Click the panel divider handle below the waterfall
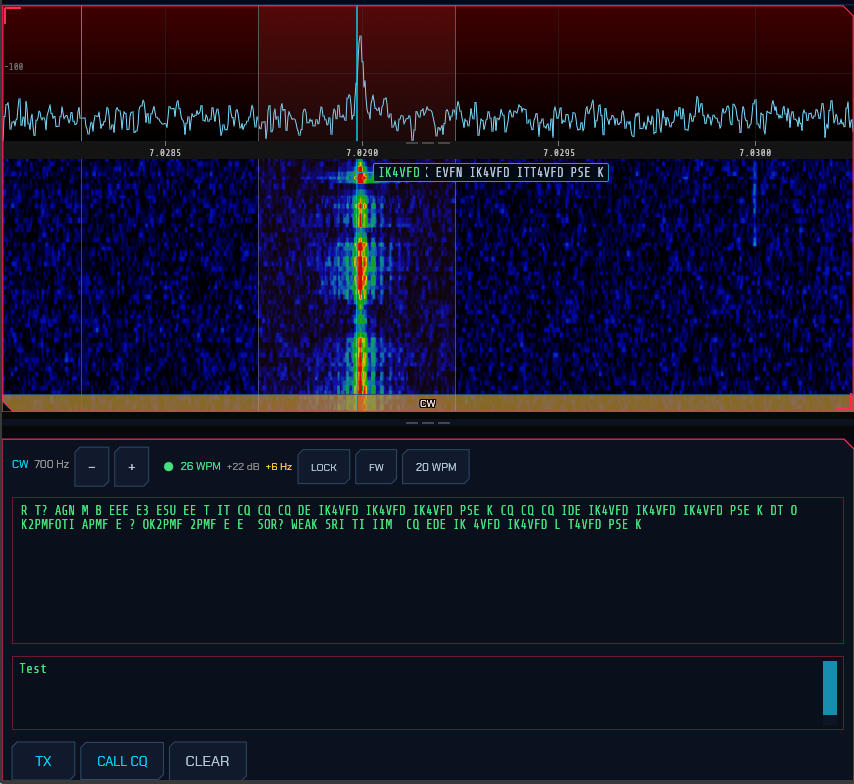Image resolution: width=854 pixels, height=784 pixels. (428, 423)
